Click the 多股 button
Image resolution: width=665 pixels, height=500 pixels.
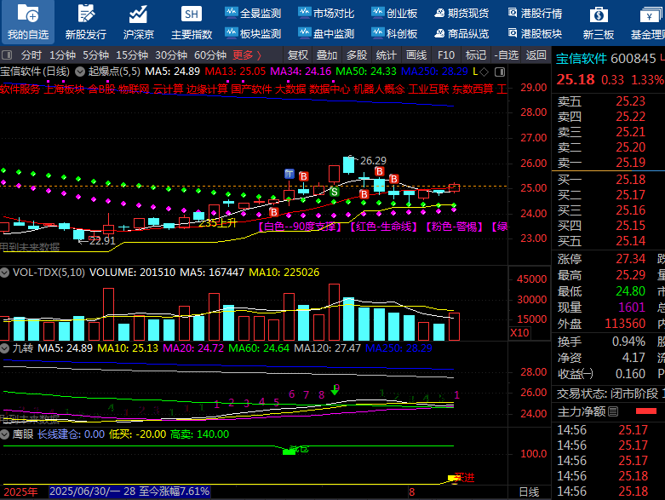coord(356,55)
